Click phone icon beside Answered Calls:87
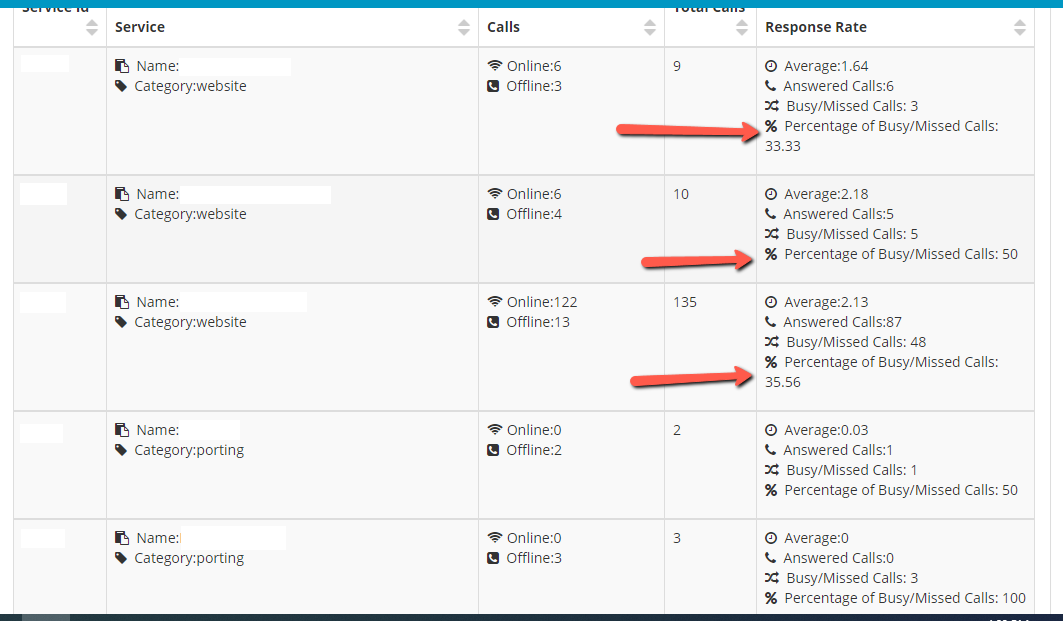The width and height of the screenshot is (1063, 621). (770, 322)
